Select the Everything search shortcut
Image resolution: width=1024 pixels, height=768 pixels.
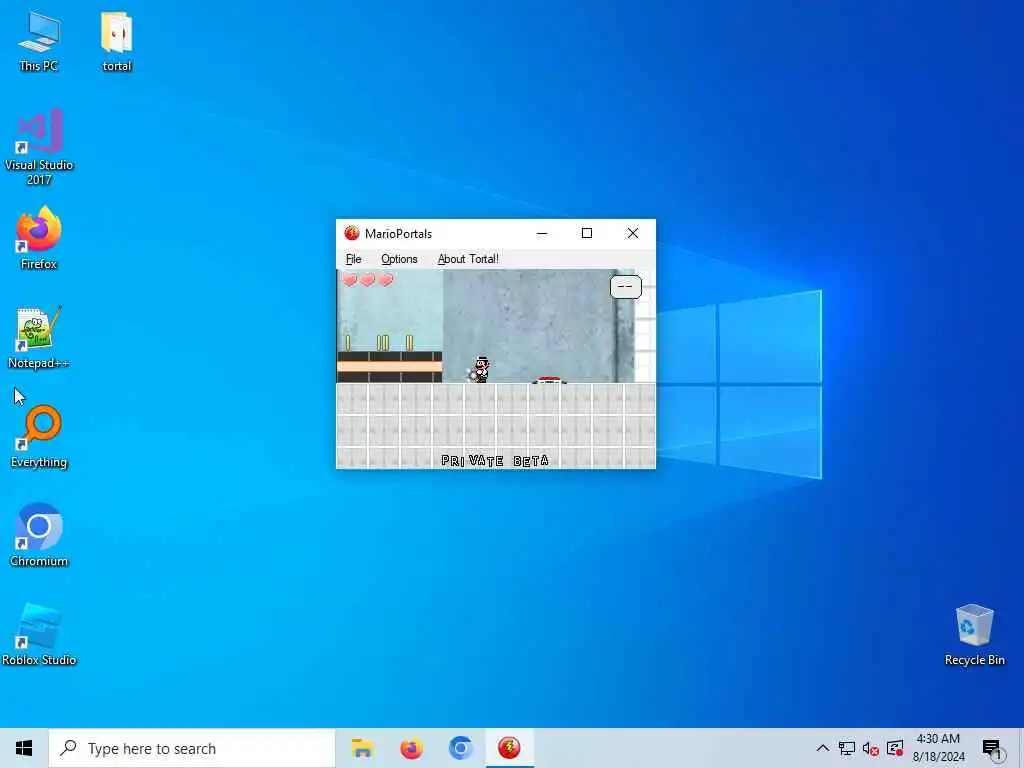(x=39, y=436)
